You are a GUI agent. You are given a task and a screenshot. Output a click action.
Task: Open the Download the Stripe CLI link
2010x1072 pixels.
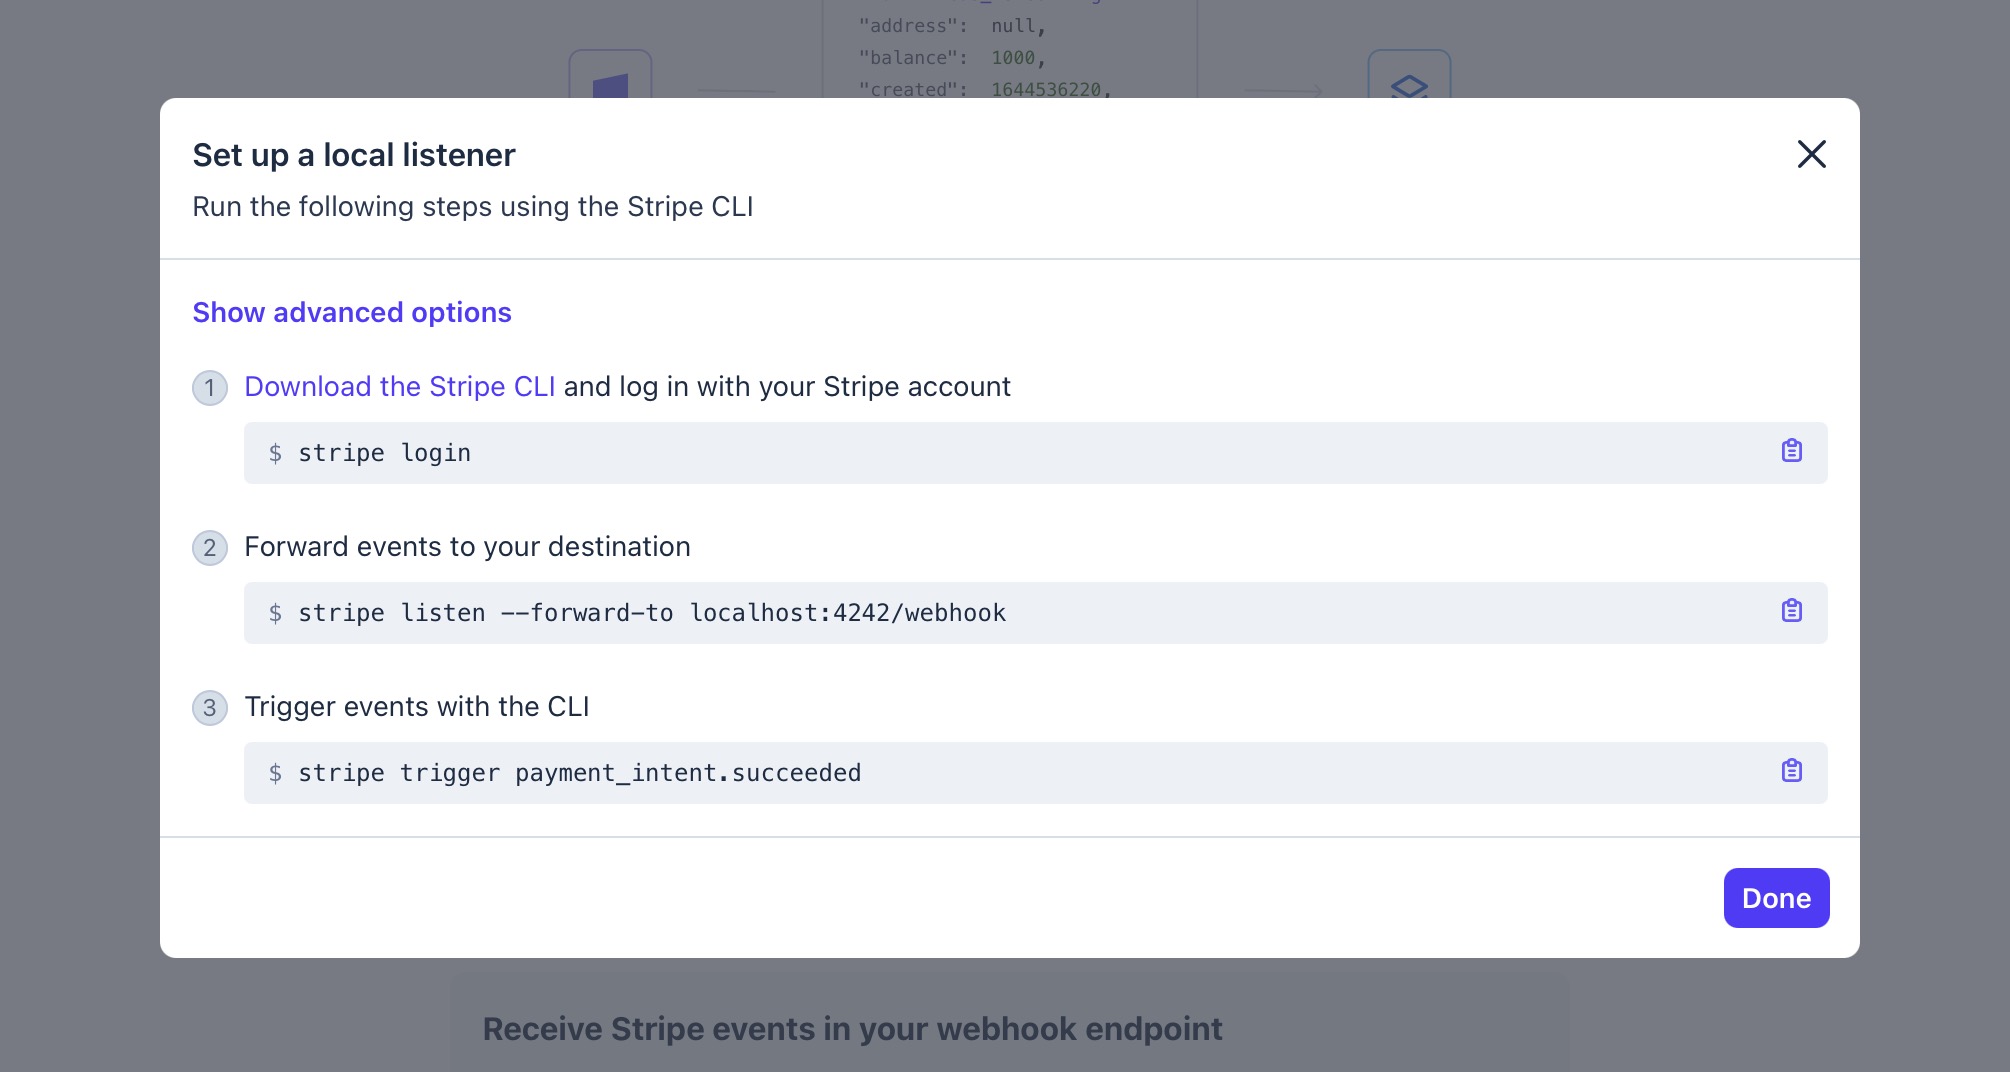[400, 386]
